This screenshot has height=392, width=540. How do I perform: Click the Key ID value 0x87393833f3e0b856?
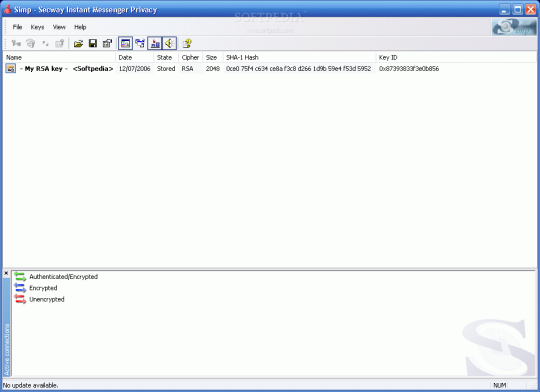point(409,69)
